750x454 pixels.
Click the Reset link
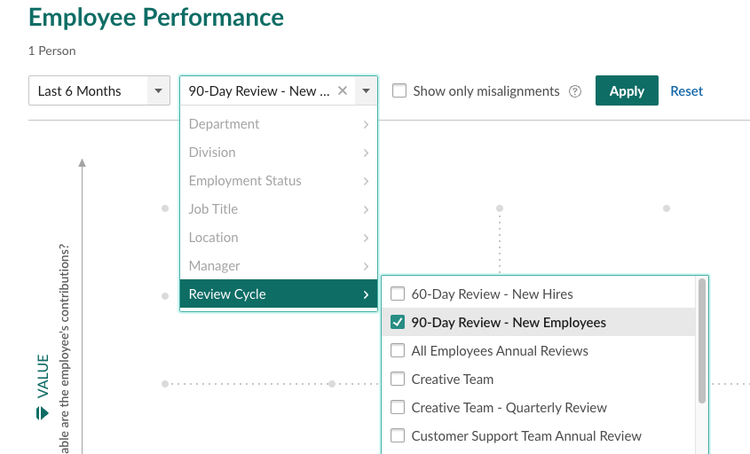(686, 91)
